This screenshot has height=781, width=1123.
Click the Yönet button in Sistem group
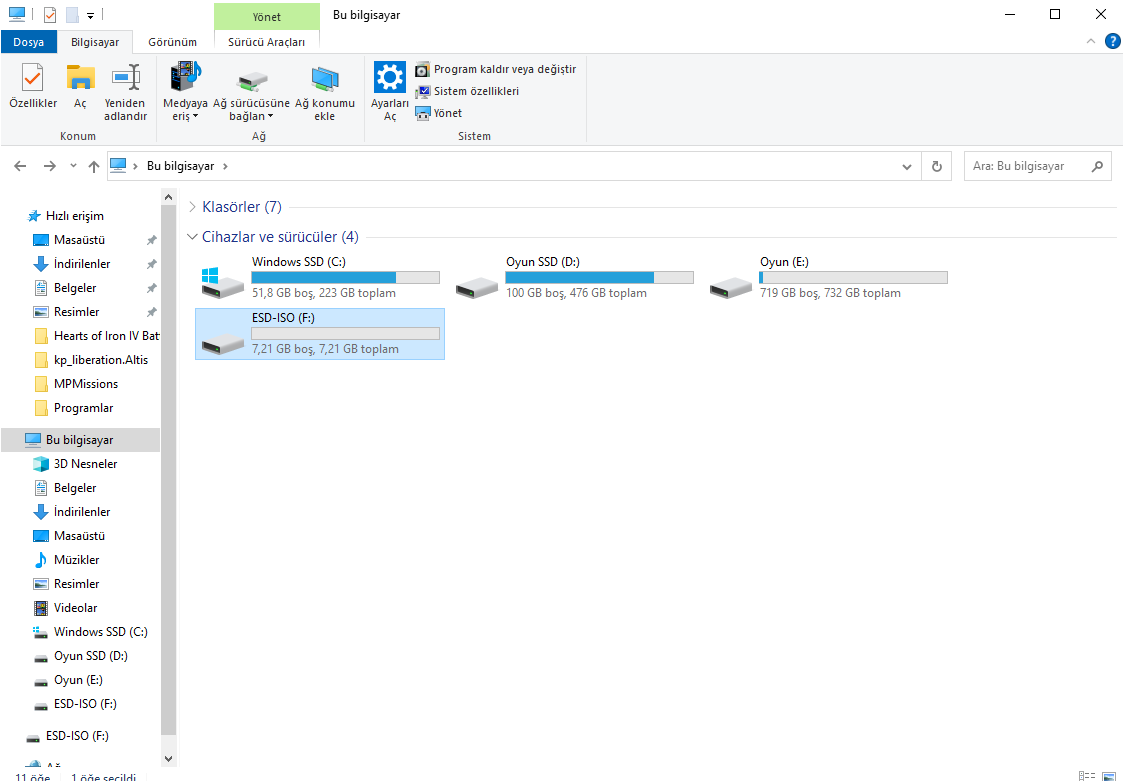[x=438, y=113]
